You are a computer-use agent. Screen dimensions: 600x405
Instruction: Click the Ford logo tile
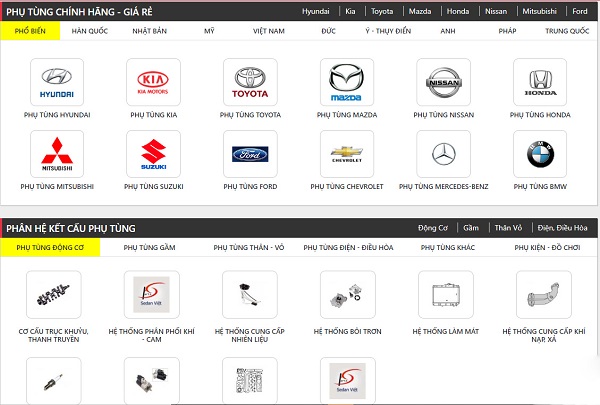250,154
